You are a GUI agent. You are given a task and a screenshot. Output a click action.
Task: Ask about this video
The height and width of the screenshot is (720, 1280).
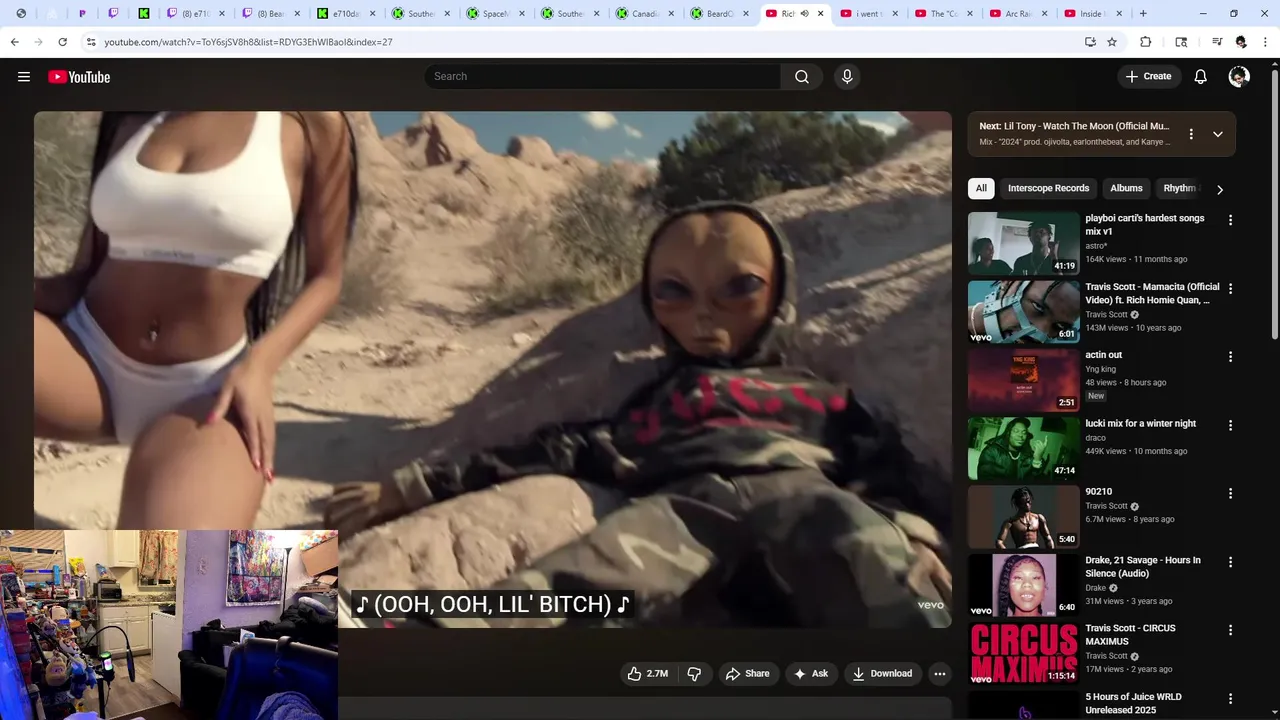(811, 674)
